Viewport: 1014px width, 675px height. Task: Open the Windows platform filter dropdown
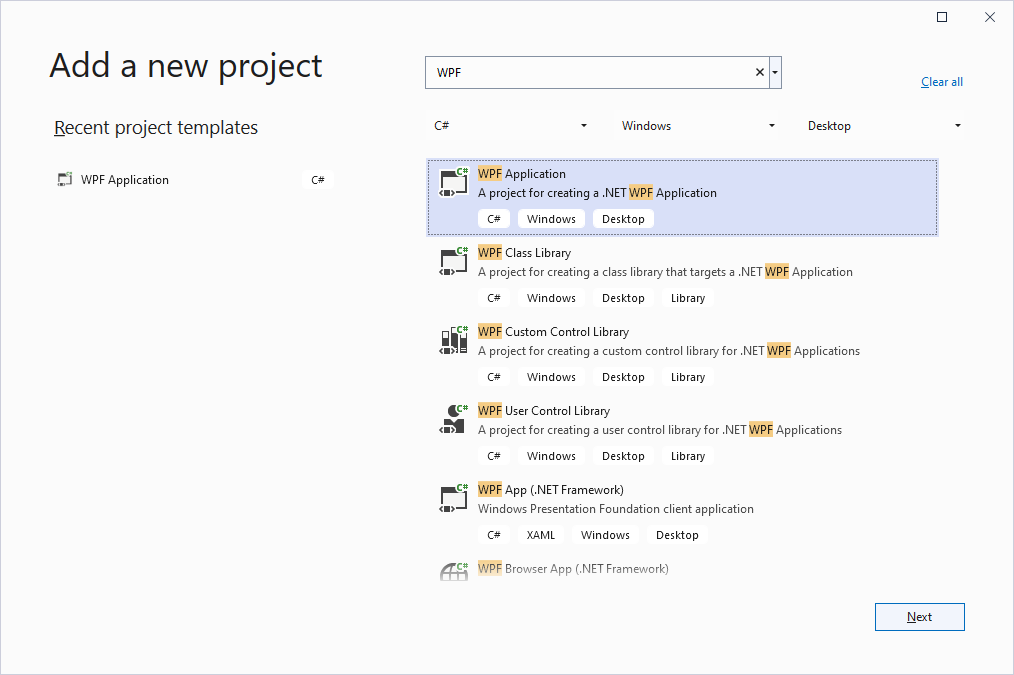coord(698,126)
